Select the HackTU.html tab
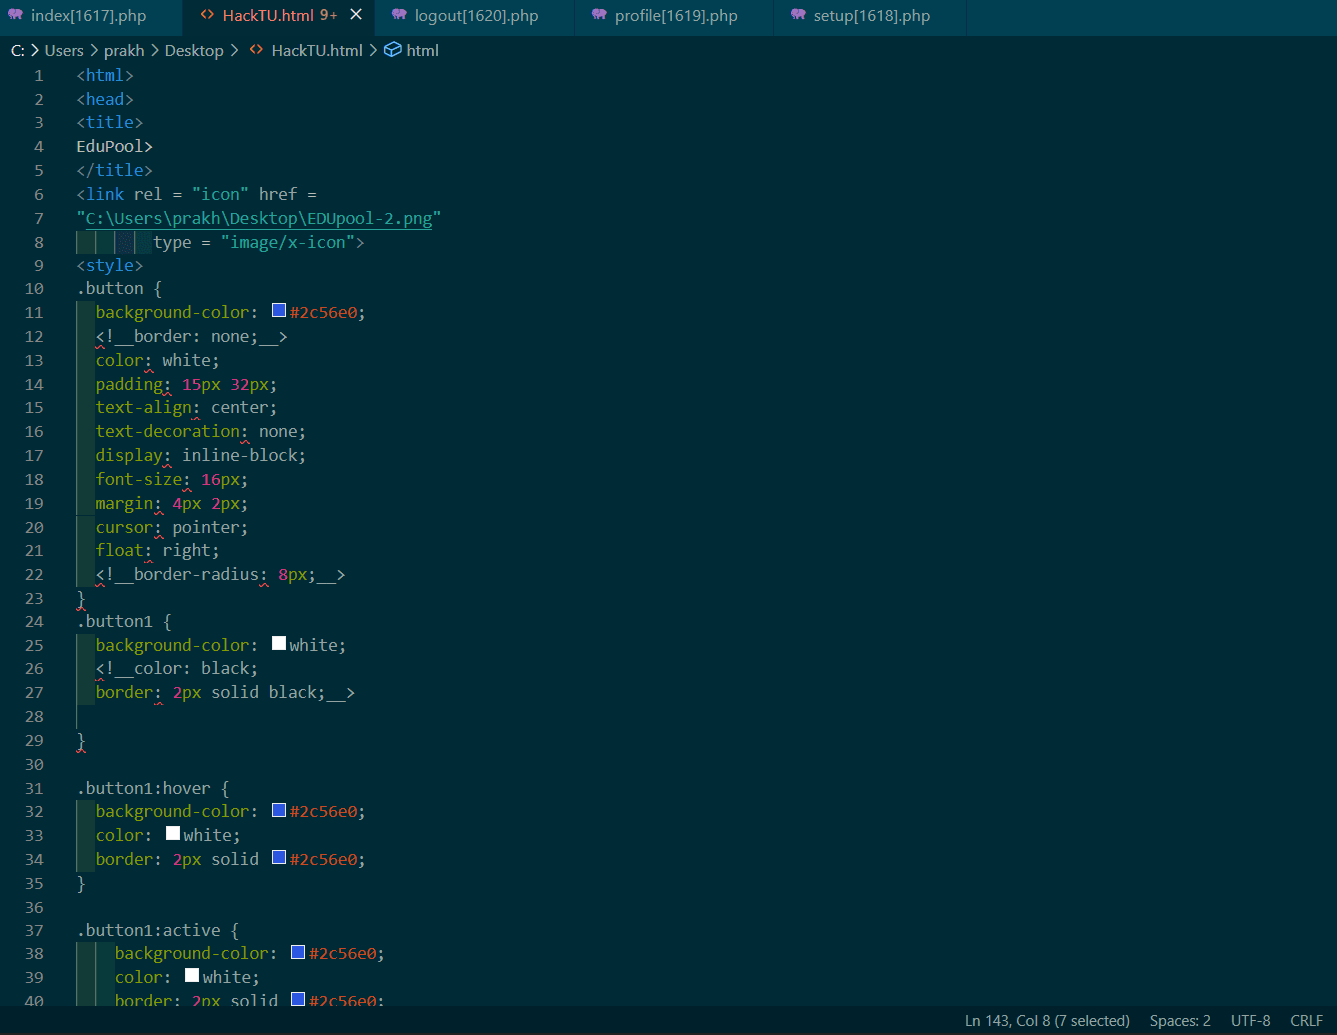Screen dimensions: 1337x1035 268,16
